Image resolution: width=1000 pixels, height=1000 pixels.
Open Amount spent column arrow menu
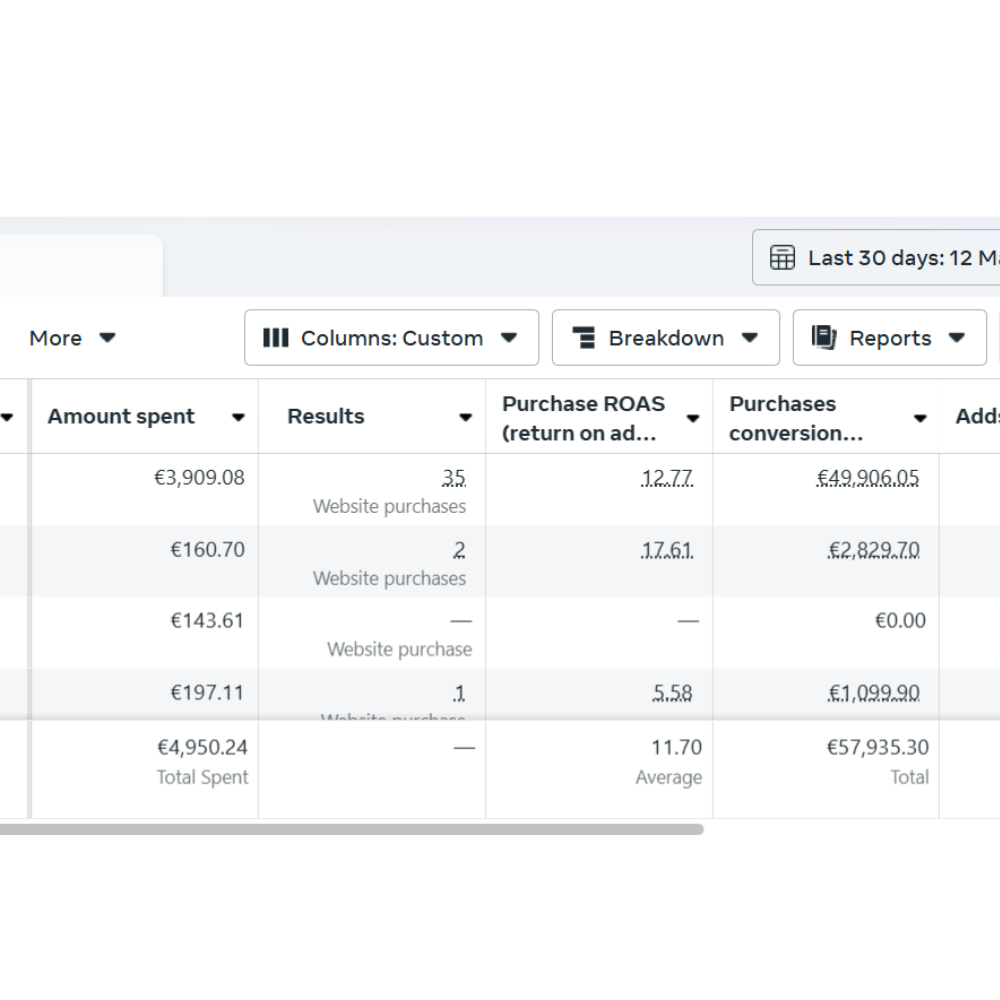tap(238, 418)
